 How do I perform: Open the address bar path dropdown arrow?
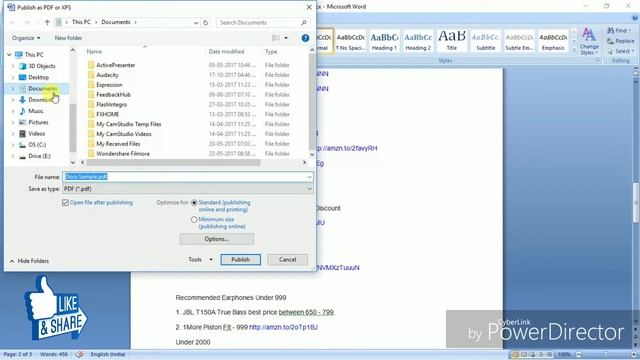(196, 22)
